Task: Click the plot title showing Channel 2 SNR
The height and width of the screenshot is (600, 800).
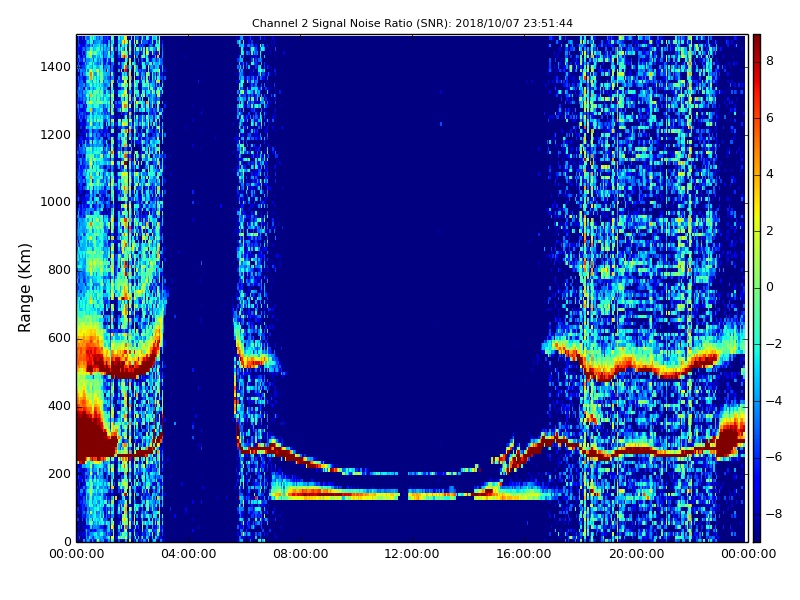Action: [412, 23]
